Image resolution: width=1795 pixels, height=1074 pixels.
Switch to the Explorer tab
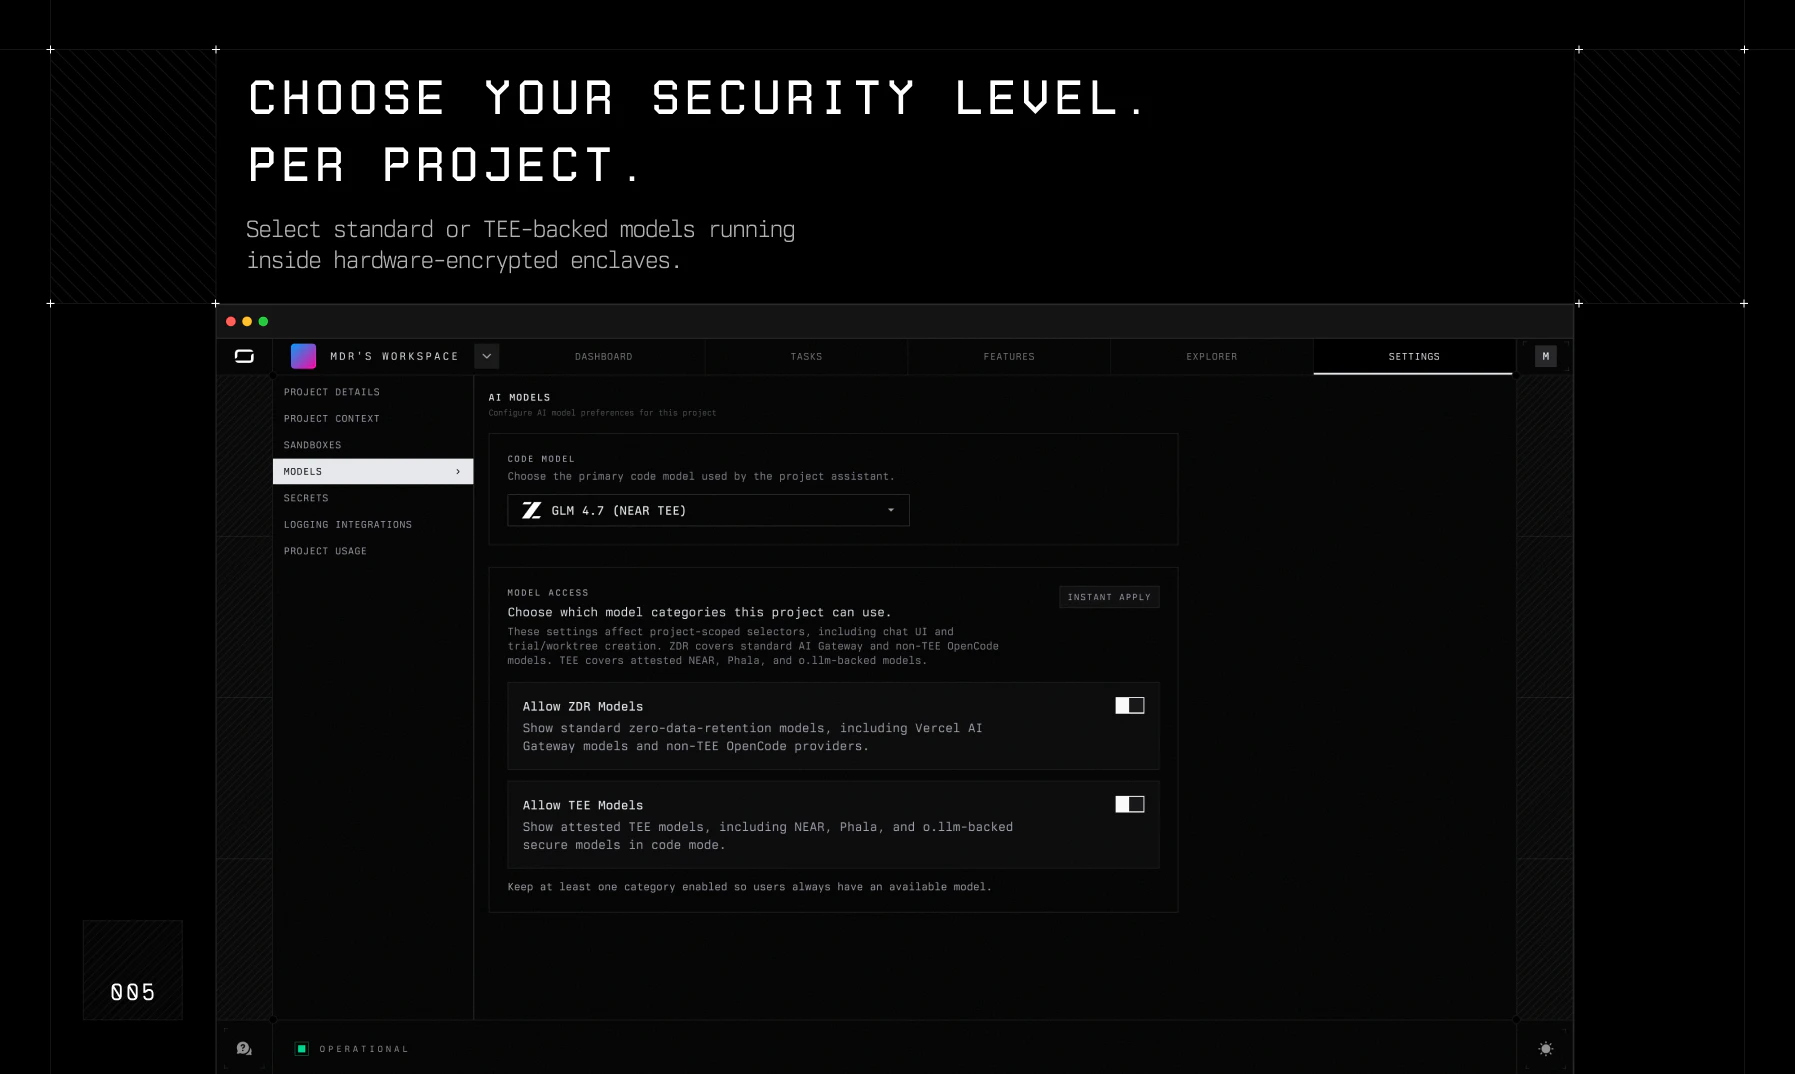point(1211,356)
